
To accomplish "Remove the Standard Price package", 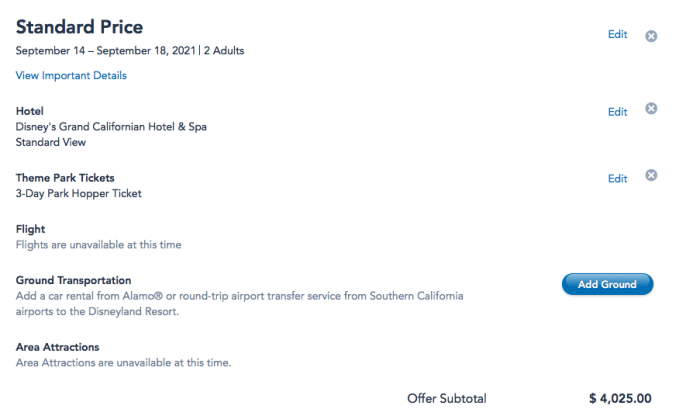I will tap(651, 36).
